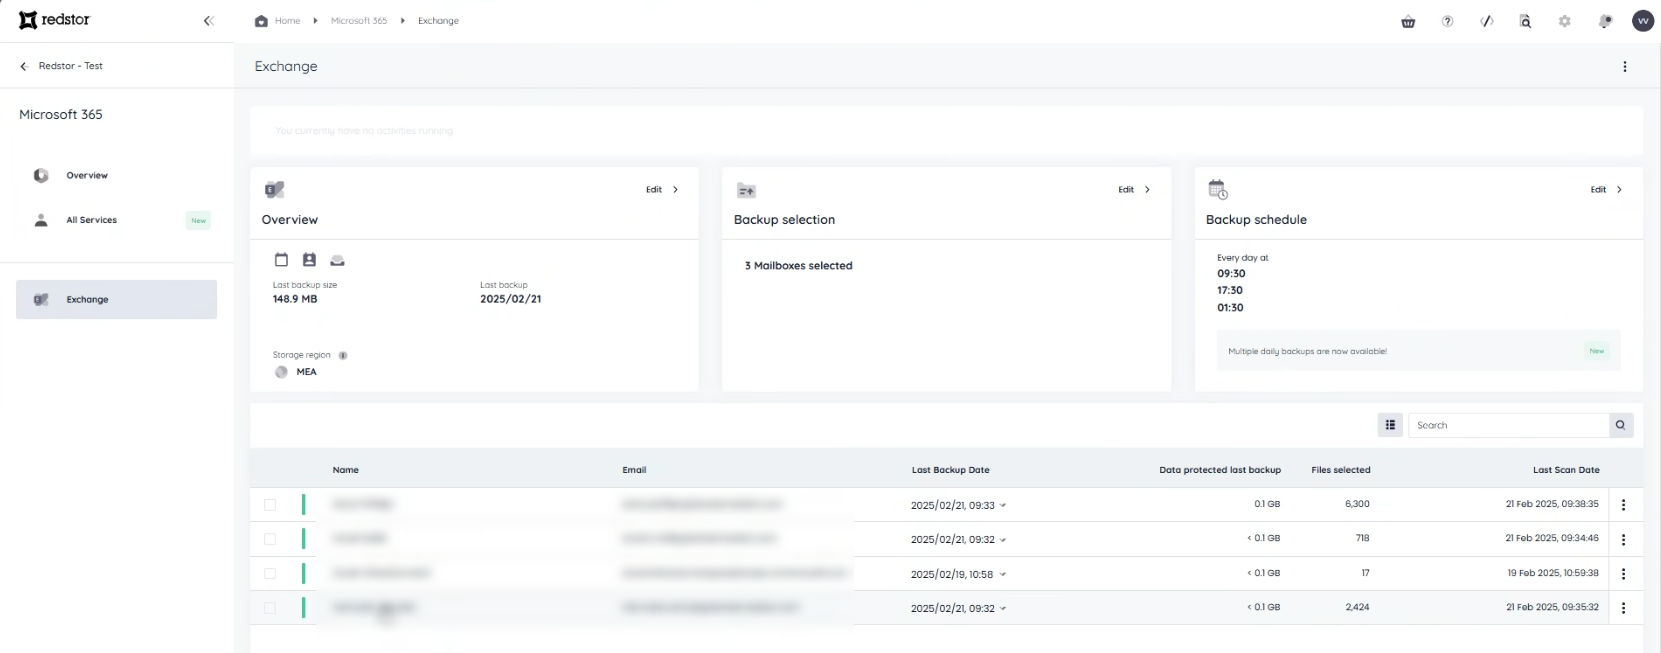
Task: Focus the Search input field
Action: tap(1508, 425)
